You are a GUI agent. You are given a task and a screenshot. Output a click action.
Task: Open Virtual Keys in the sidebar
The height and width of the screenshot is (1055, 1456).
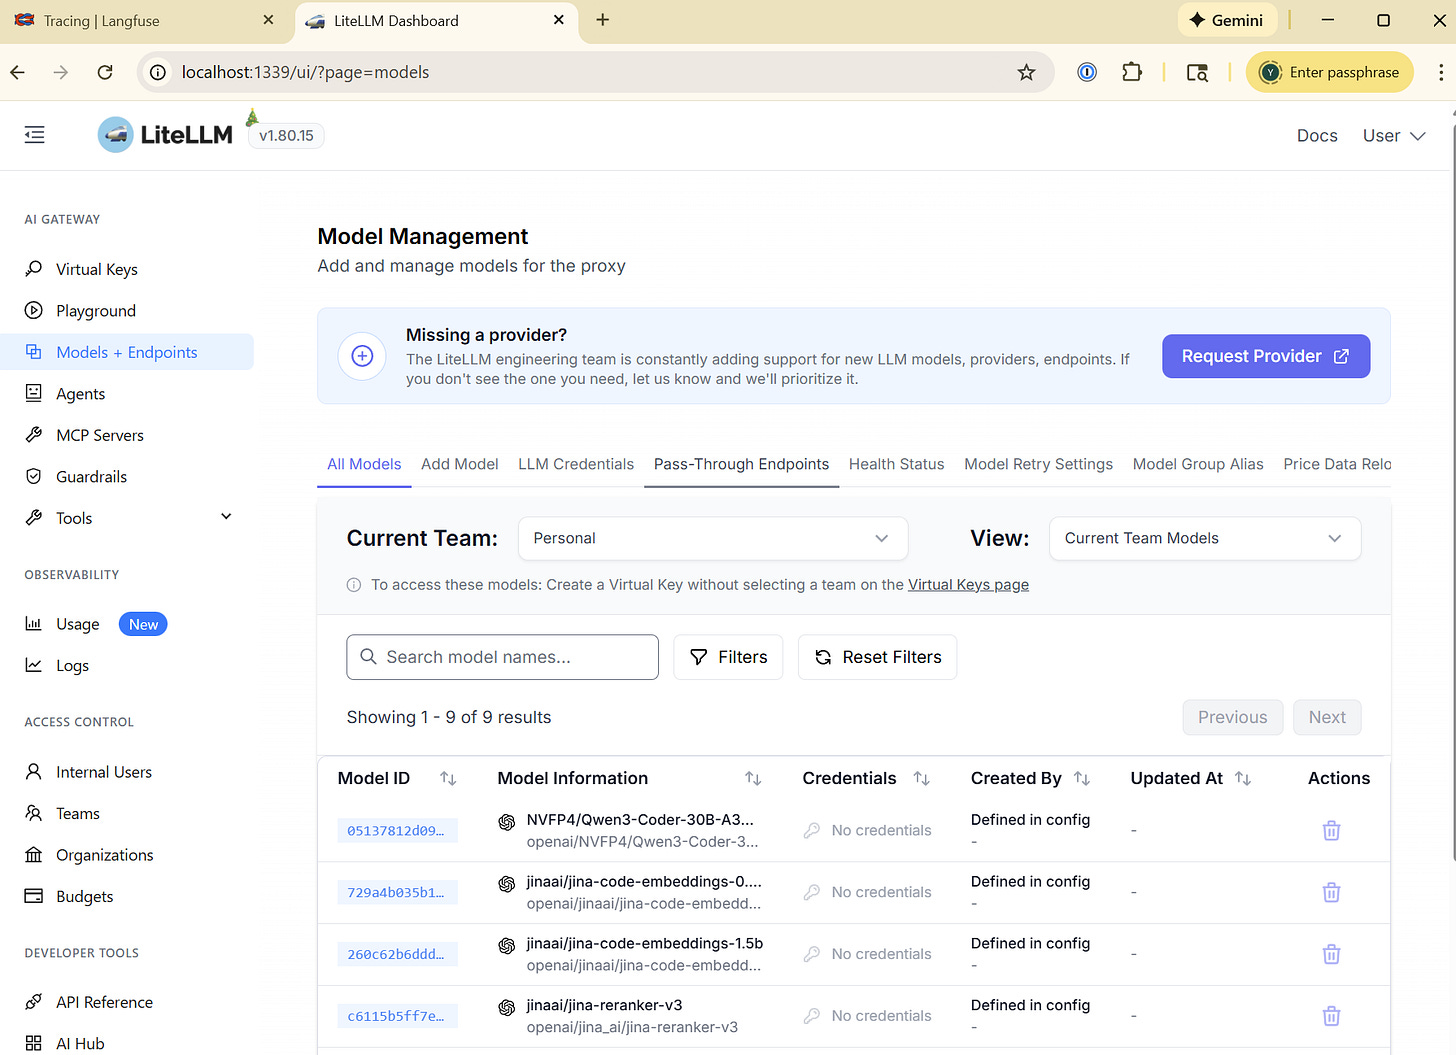[96, 269]
